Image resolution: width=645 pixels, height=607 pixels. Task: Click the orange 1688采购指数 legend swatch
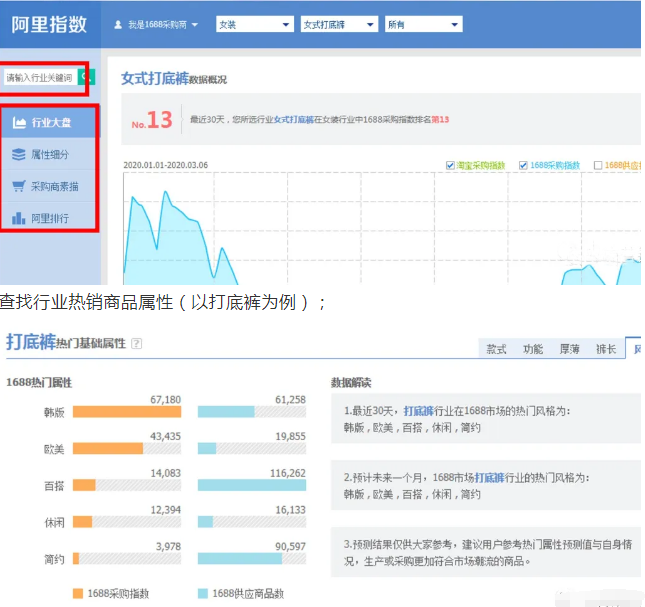(78, 593)
